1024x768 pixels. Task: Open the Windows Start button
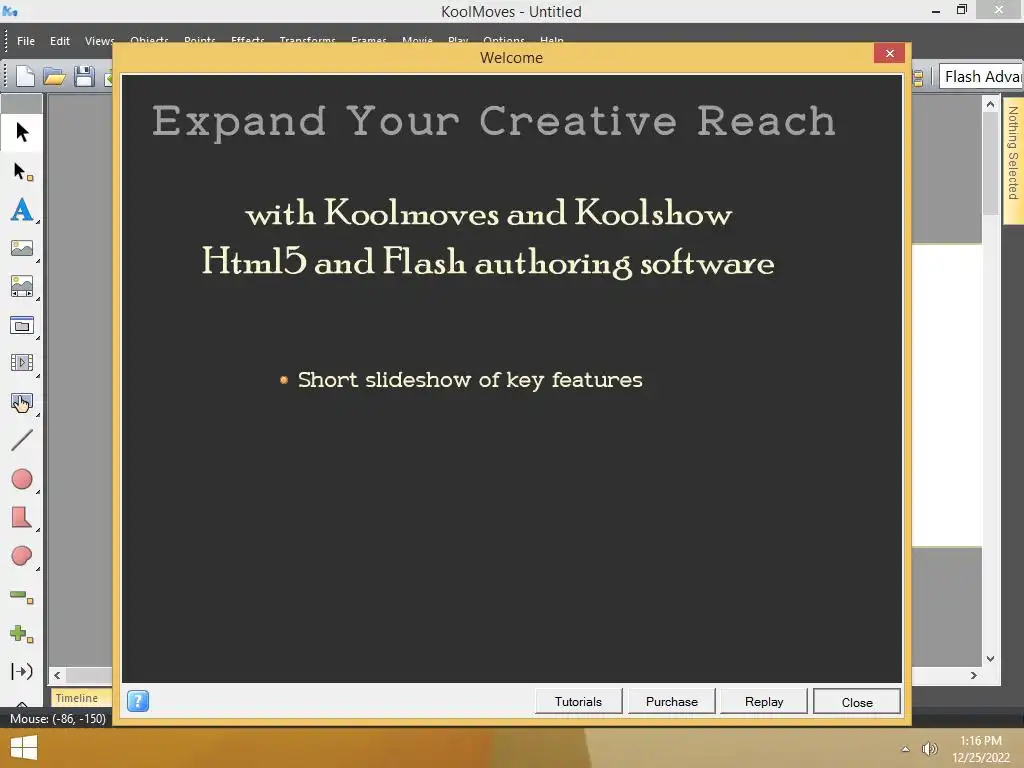click(x=24, y=748)
